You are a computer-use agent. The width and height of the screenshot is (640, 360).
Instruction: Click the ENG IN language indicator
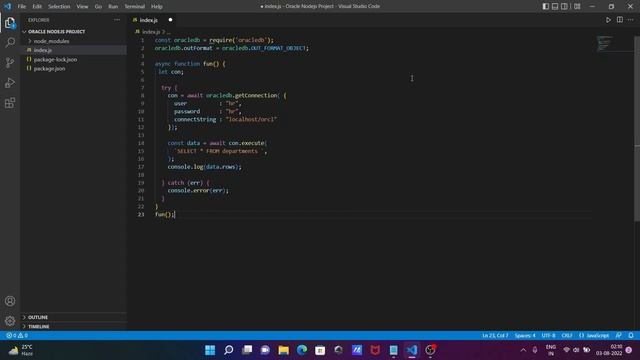point(551,350)
